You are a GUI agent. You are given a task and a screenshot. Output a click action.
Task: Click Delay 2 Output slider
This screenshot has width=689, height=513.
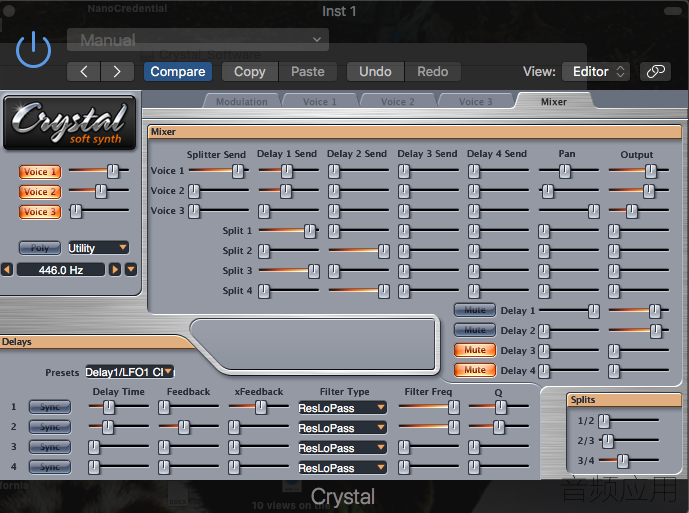[638, 330]
